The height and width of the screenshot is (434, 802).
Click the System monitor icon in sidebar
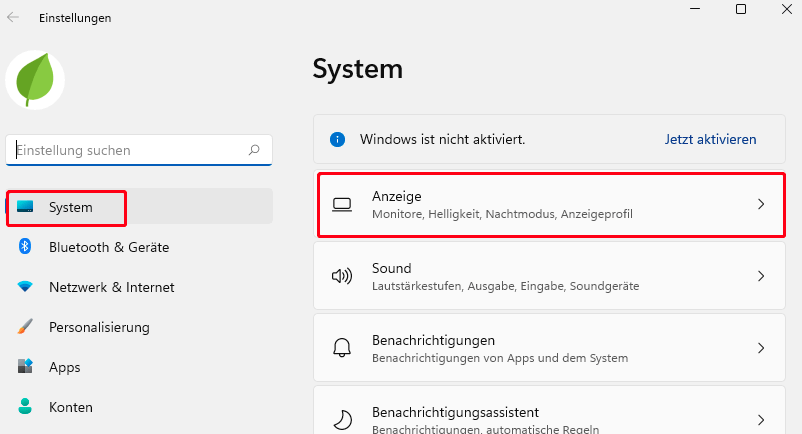pyautogui.click(x=26, y=207)
